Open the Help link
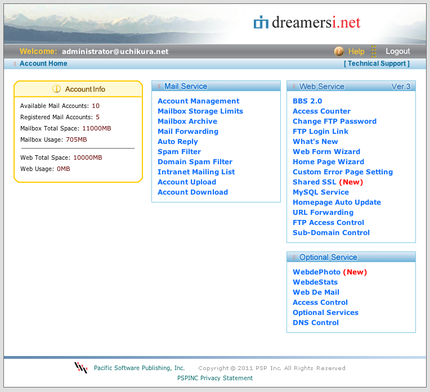430x392 pixels. 356,51
